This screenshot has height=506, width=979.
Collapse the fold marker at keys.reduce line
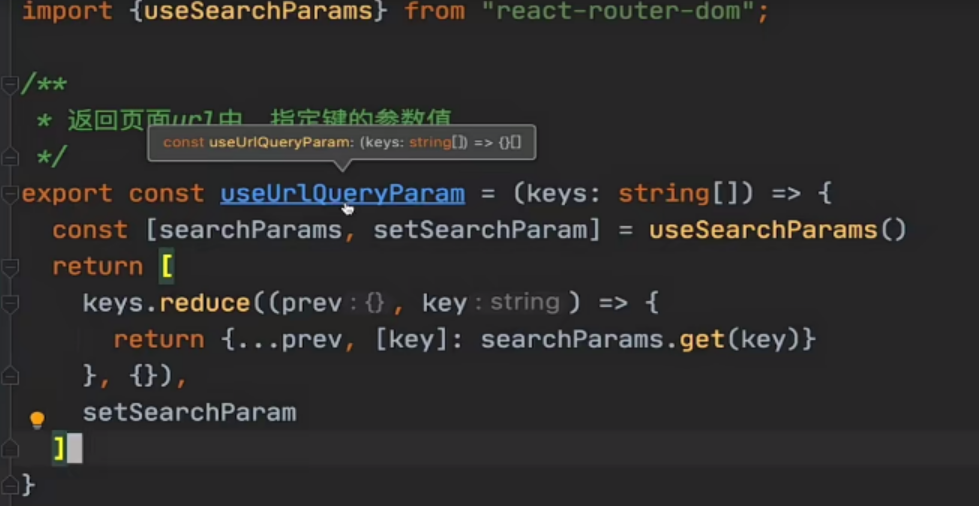9,304
